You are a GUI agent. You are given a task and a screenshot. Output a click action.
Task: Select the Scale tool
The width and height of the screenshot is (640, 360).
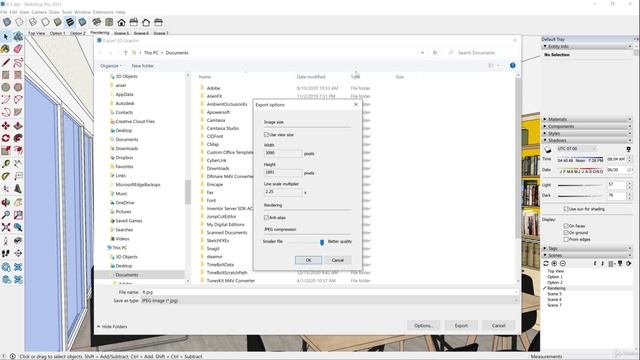pyautogui.click(x=6, y=151)
